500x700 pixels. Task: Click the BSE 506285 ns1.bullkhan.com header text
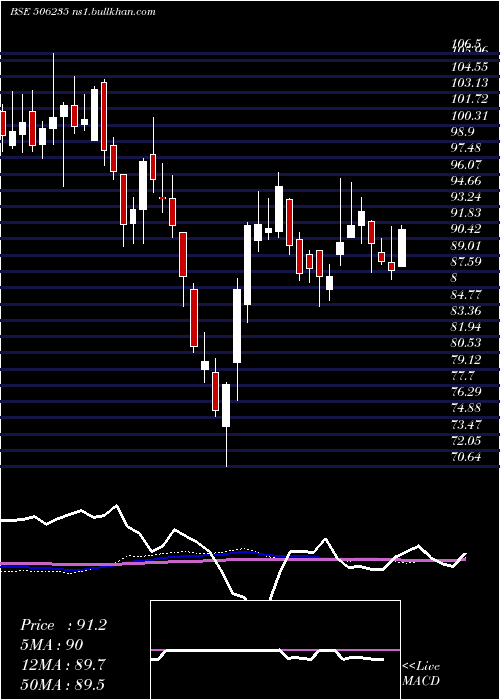point(83,12)
